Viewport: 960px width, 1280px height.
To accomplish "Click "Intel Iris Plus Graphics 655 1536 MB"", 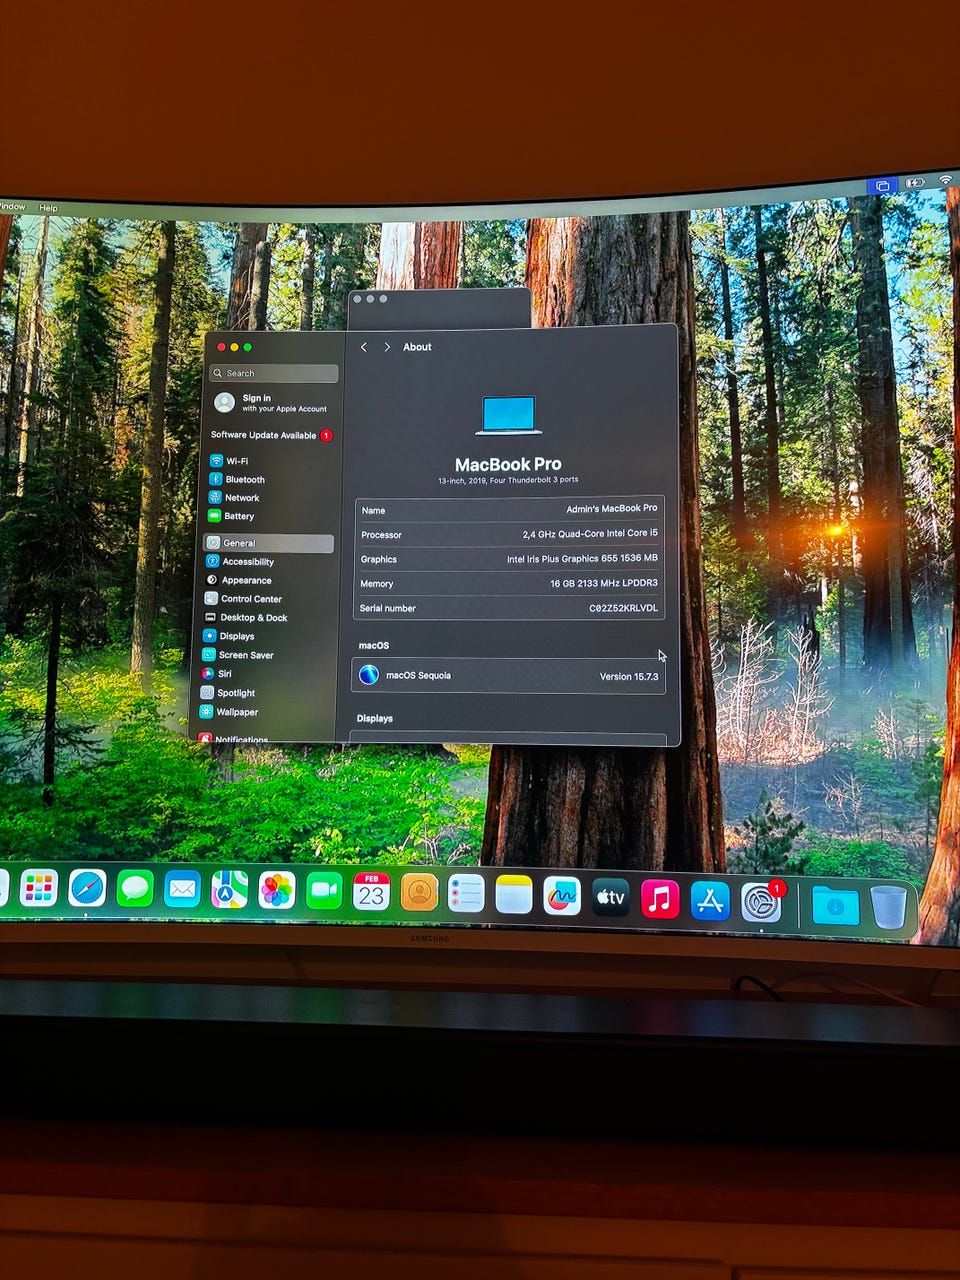I will click(582, 559).
